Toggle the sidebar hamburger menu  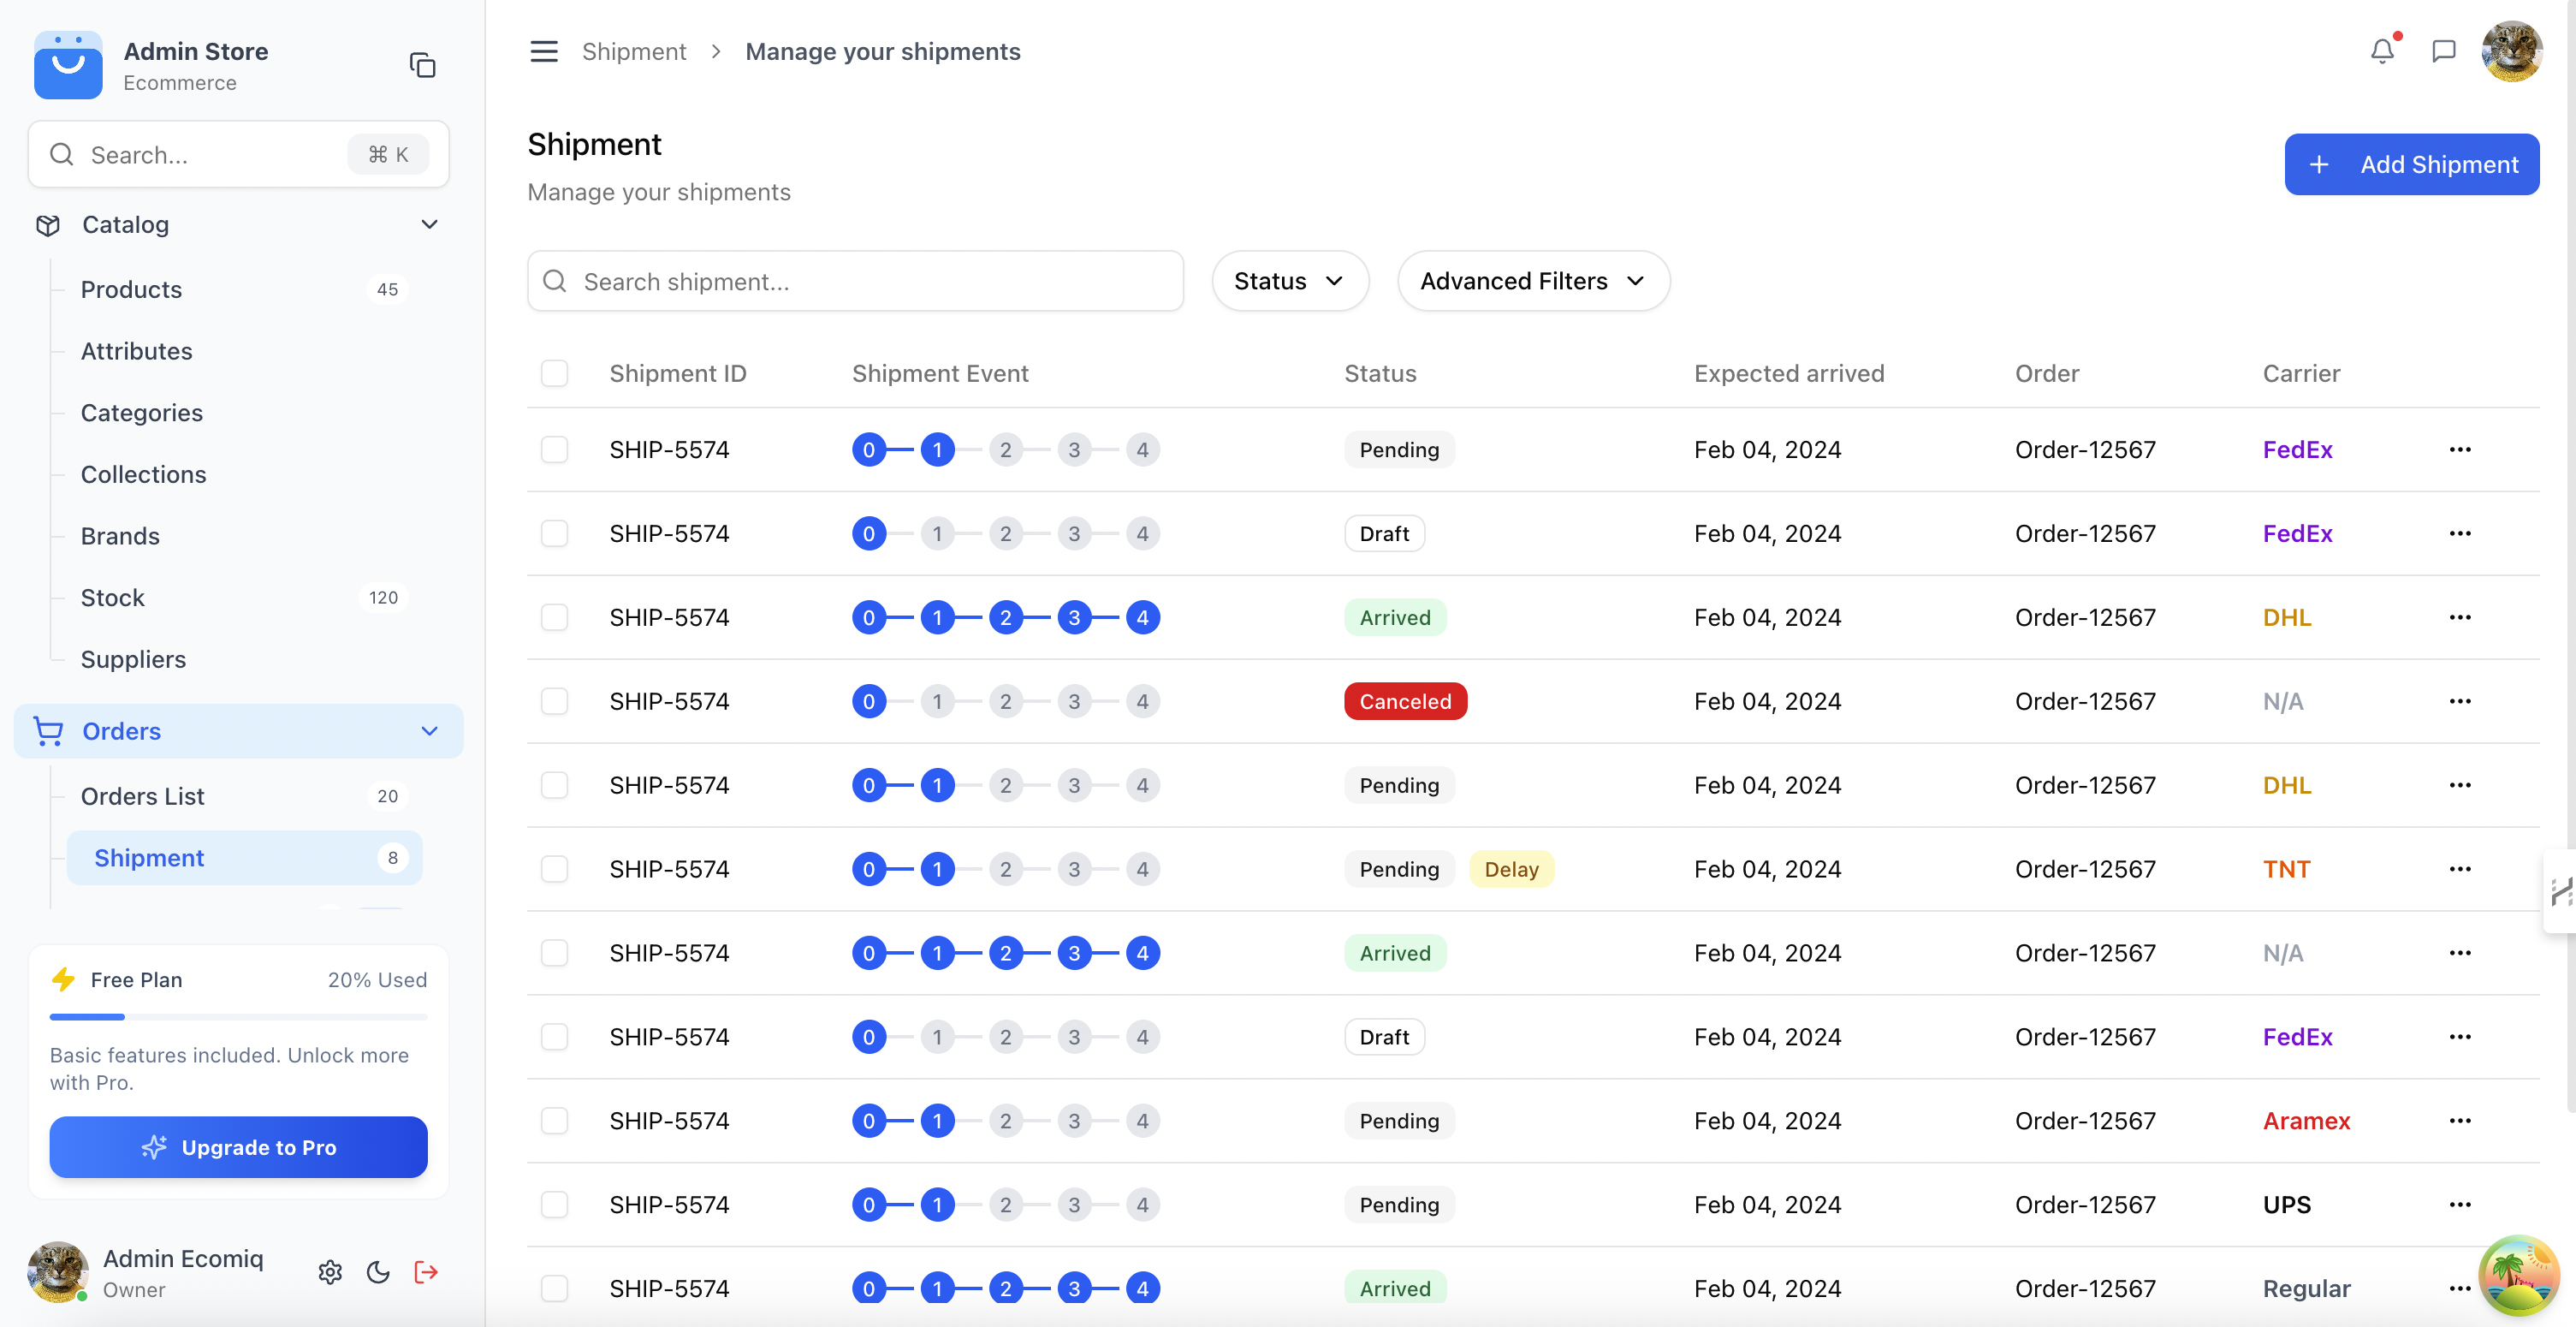pyautogui.click(x=543, y=51)
